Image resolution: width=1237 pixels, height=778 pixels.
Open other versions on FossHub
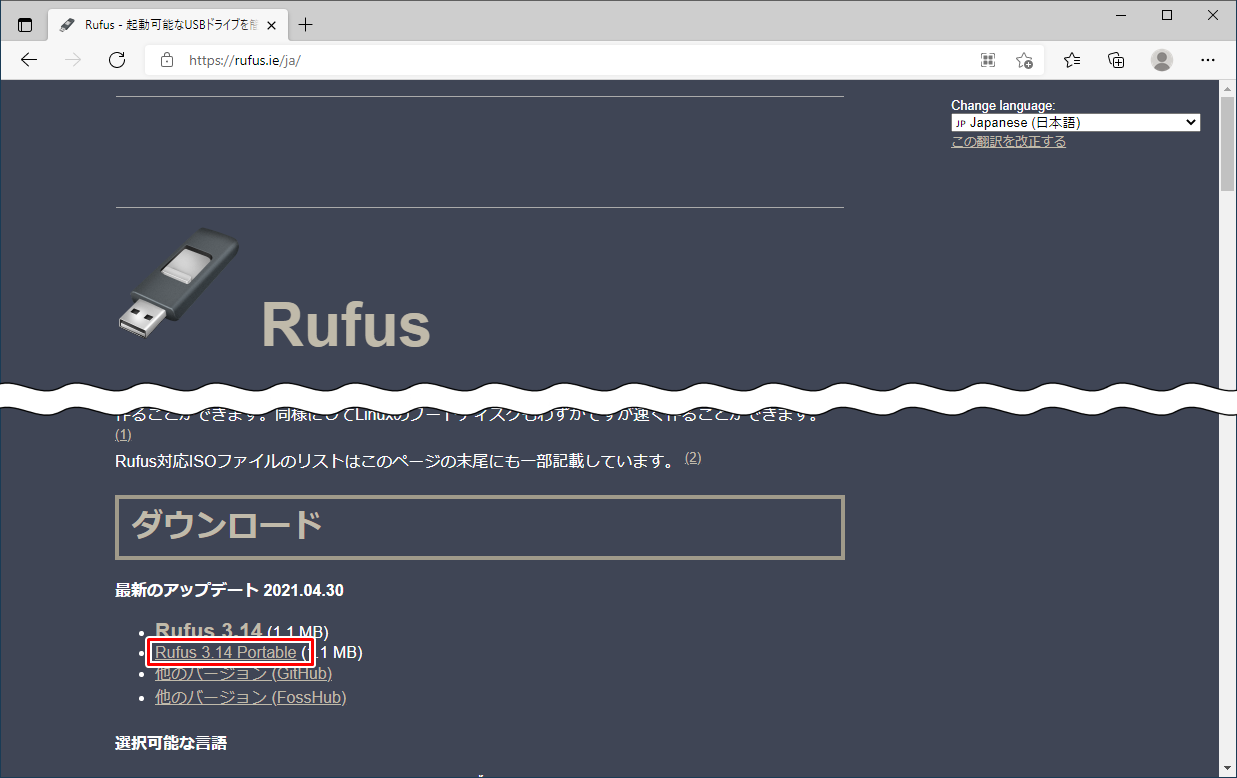pyautogui.click(x=250, y=697)
